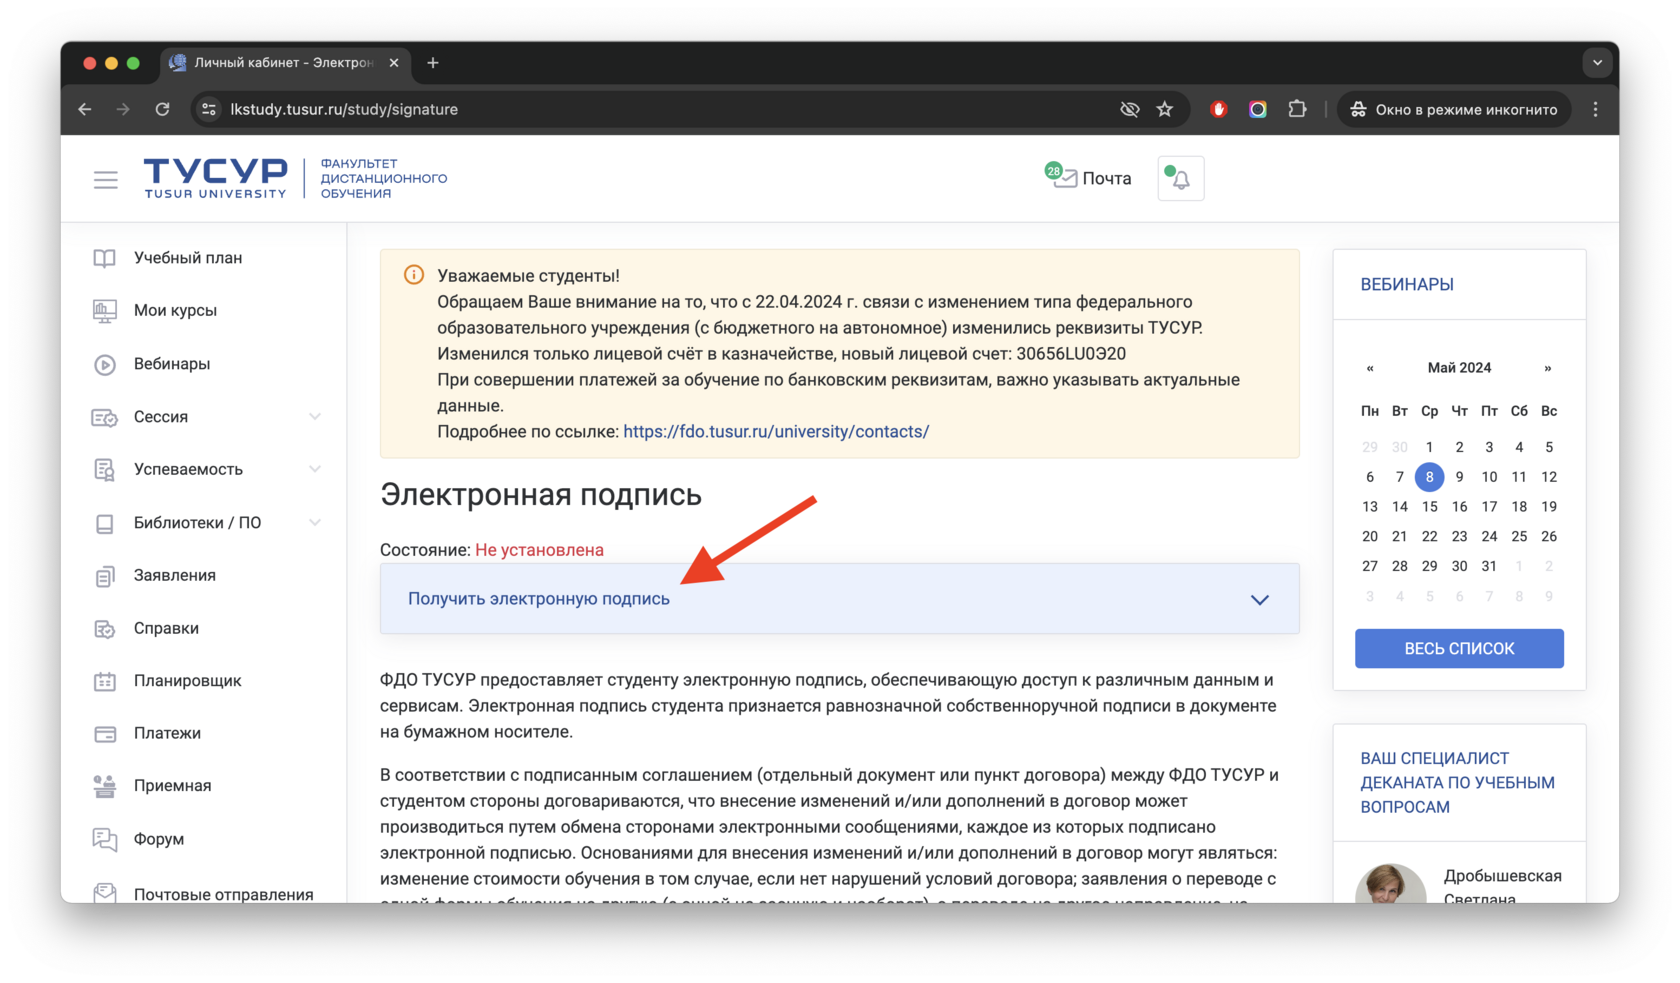Click the TUSUR University logo
This screenshot has width=1680, height=983.
click(x=215, y=178)
